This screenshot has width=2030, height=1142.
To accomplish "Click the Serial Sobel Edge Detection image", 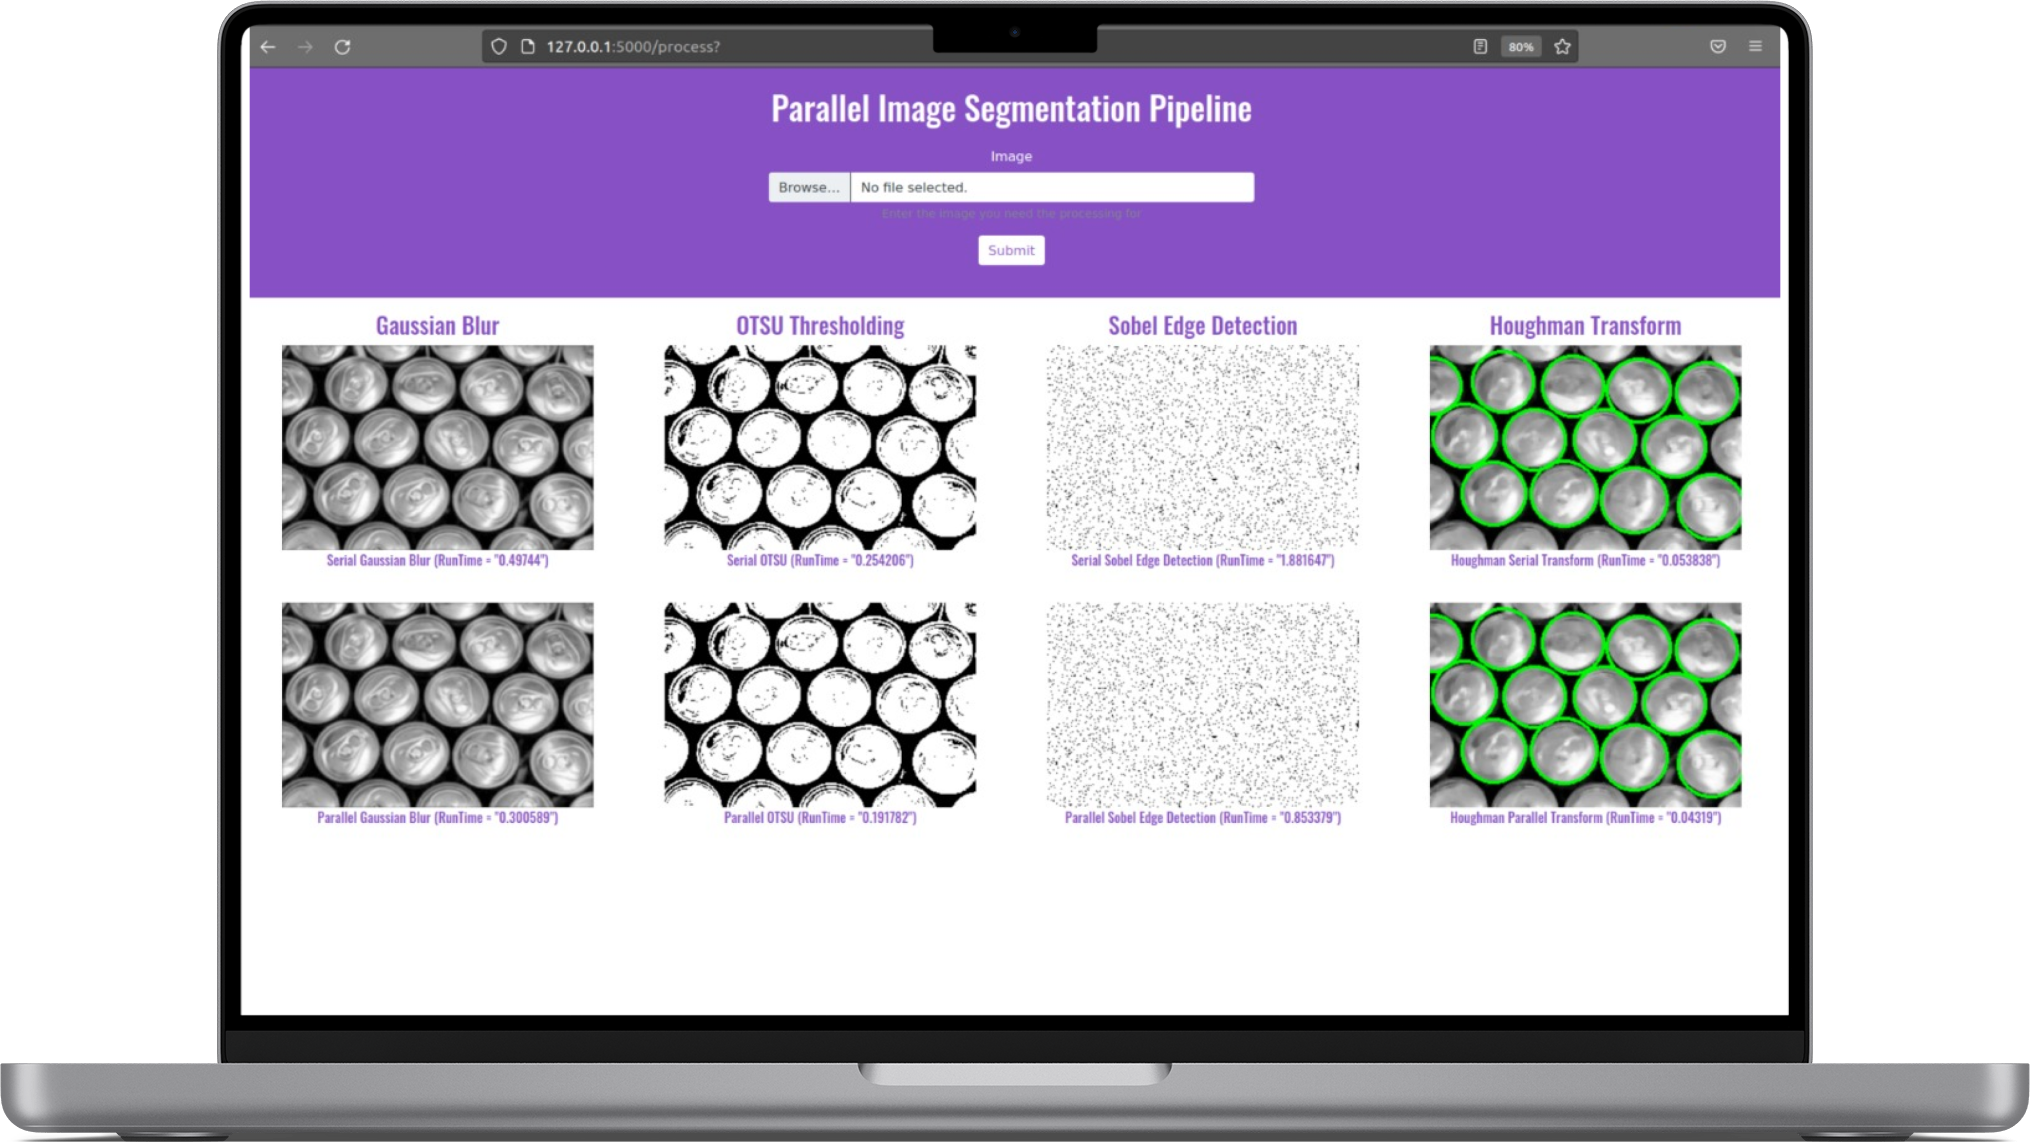I will [1202, 447].
